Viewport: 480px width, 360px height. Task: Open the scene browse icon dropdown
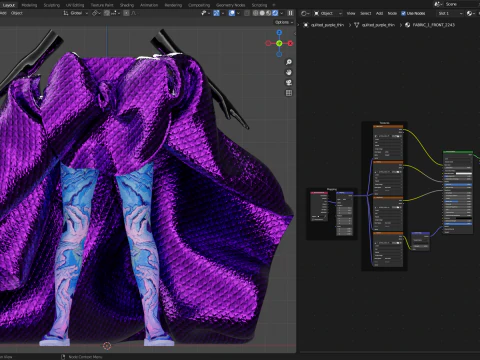[x=438, y=4]
